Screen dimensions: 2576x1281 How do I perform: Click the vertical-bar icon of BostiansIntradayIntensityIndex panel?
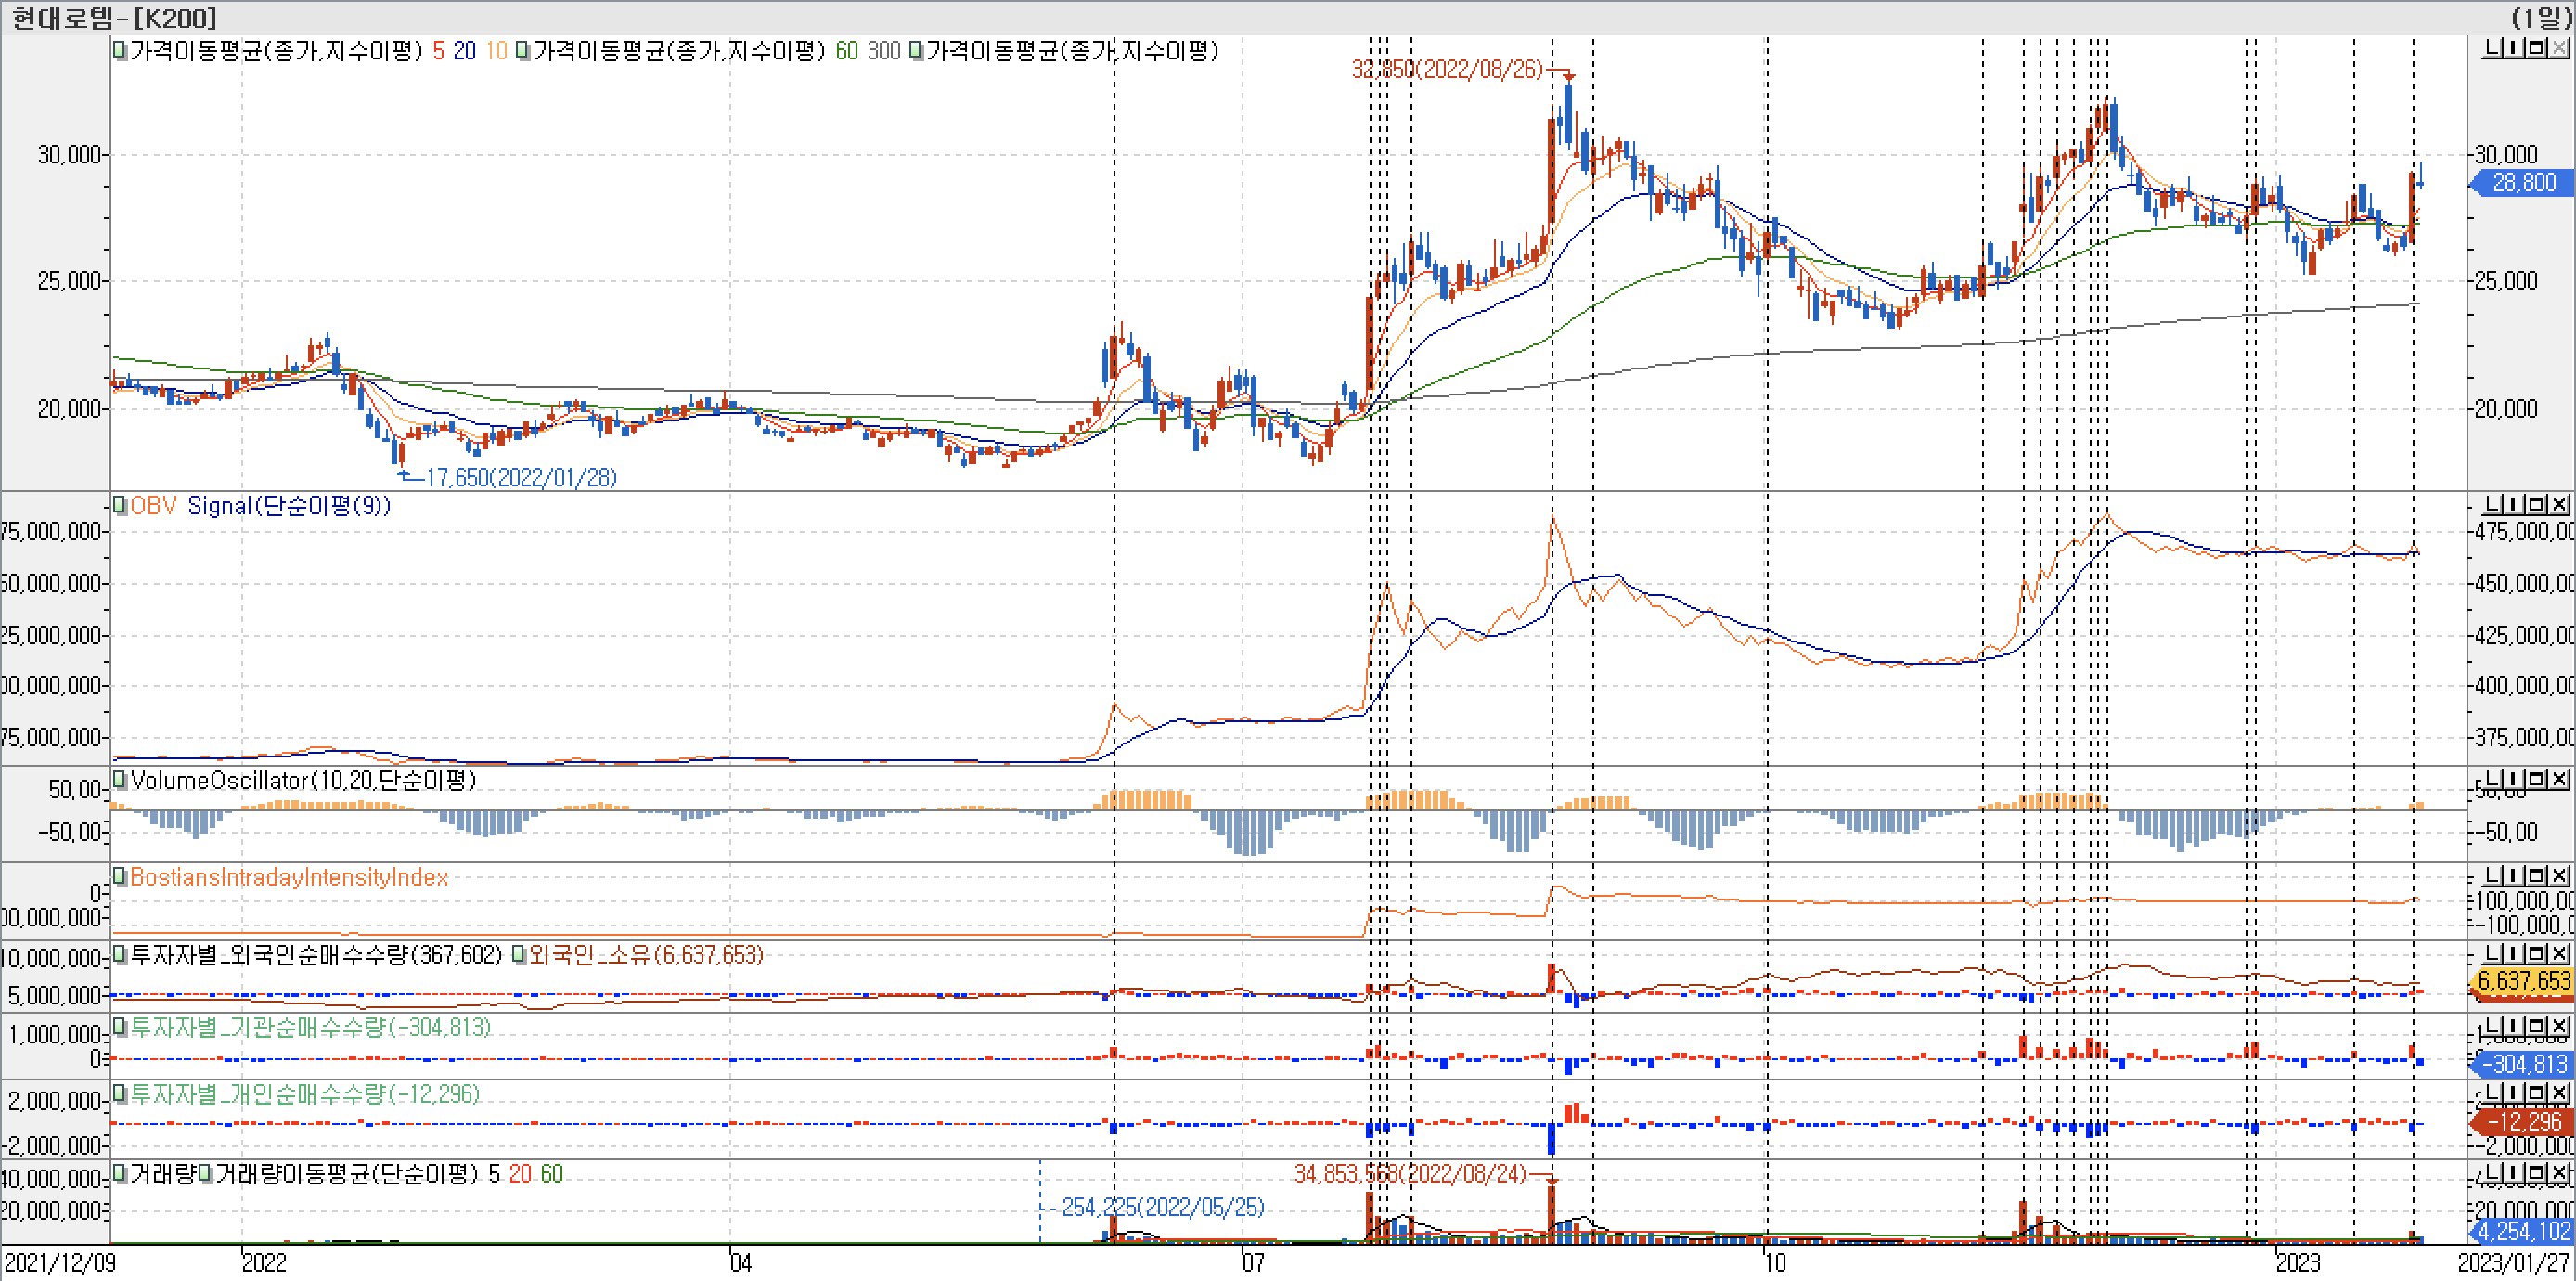pyautogui.click(x=2515, y=876)
